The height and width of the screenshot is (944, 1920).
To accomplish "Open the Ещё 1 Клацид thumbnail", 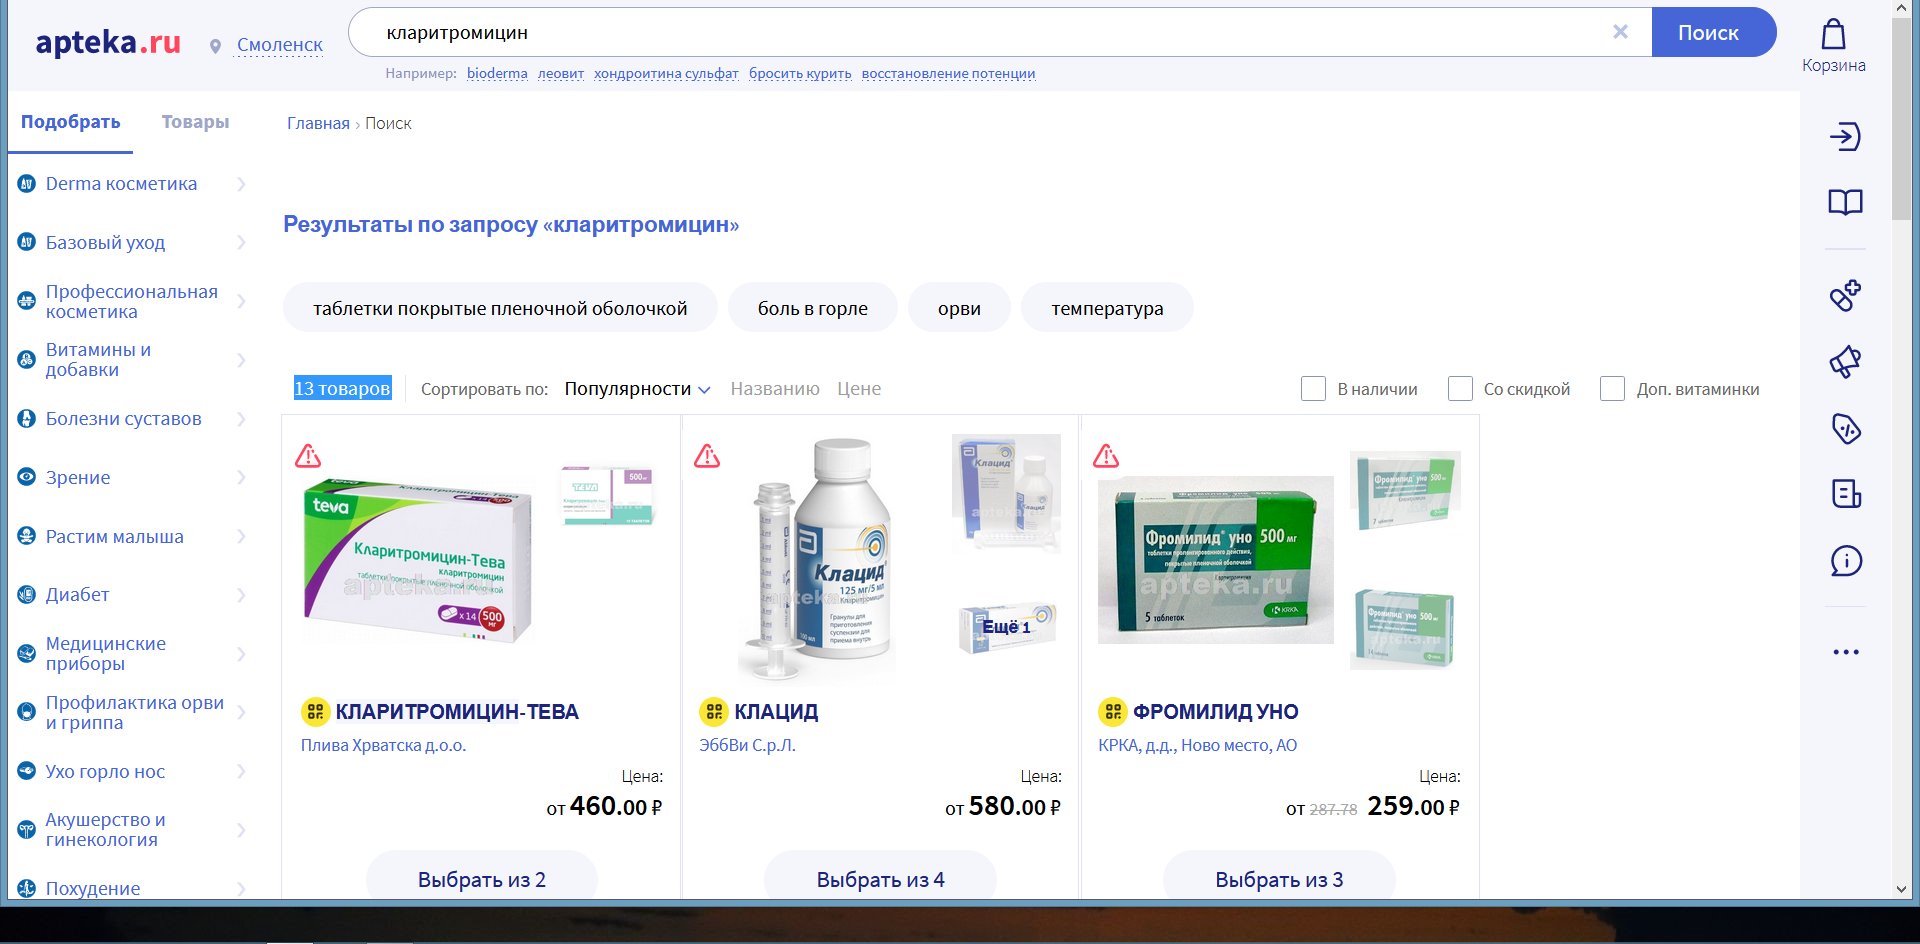I will click(x=1006, y=627).
